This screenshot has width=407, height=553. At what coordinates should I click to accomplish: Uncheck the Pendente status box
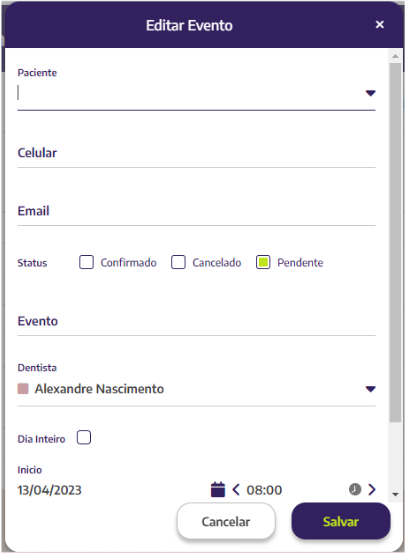(263, 262)
